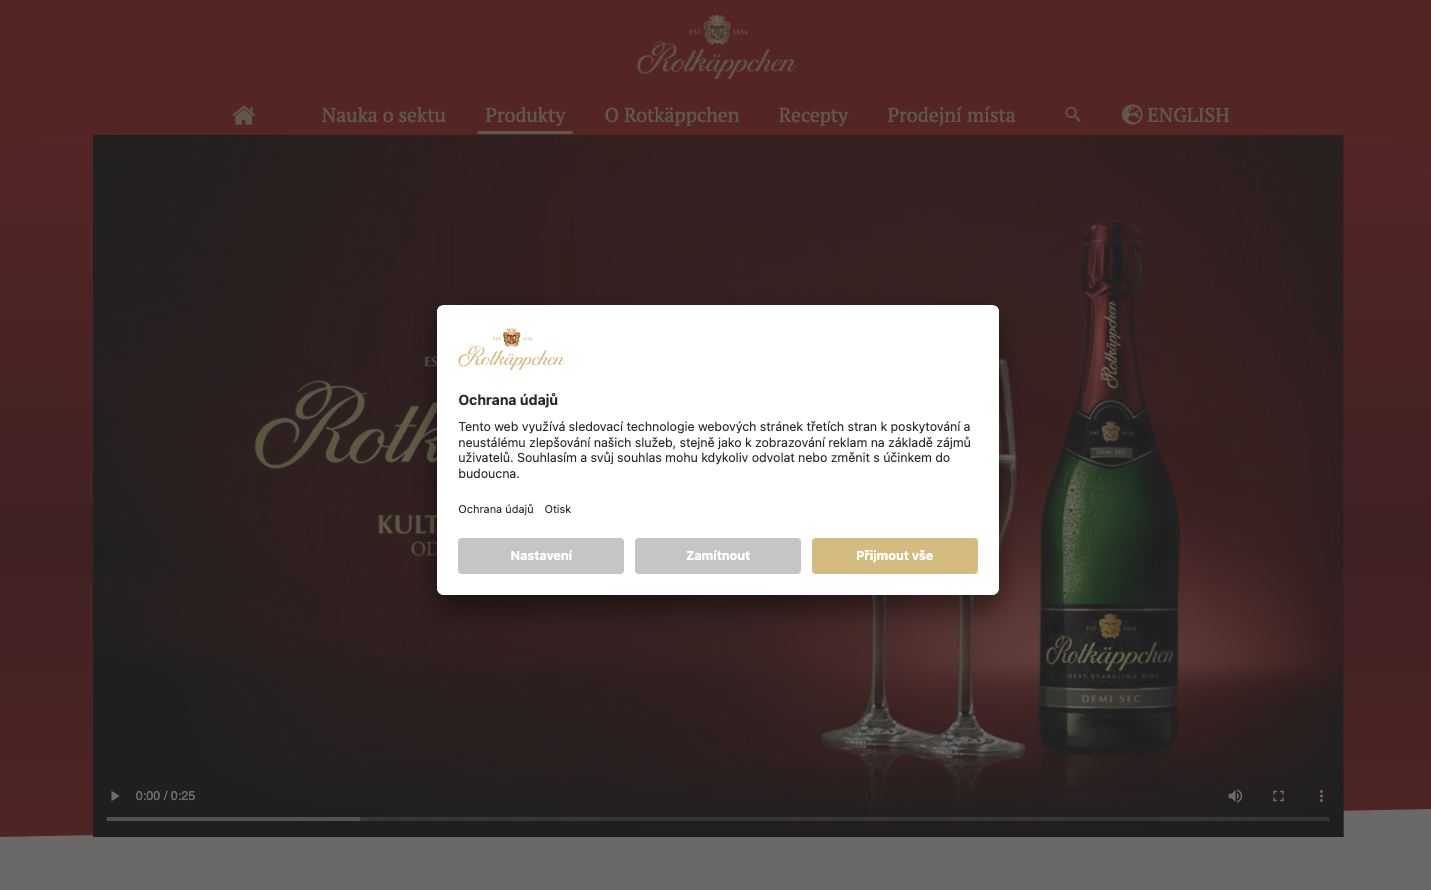Go to the Recepty page
1431x890 pixels.
pyautogui.click(x=813, y=115)
